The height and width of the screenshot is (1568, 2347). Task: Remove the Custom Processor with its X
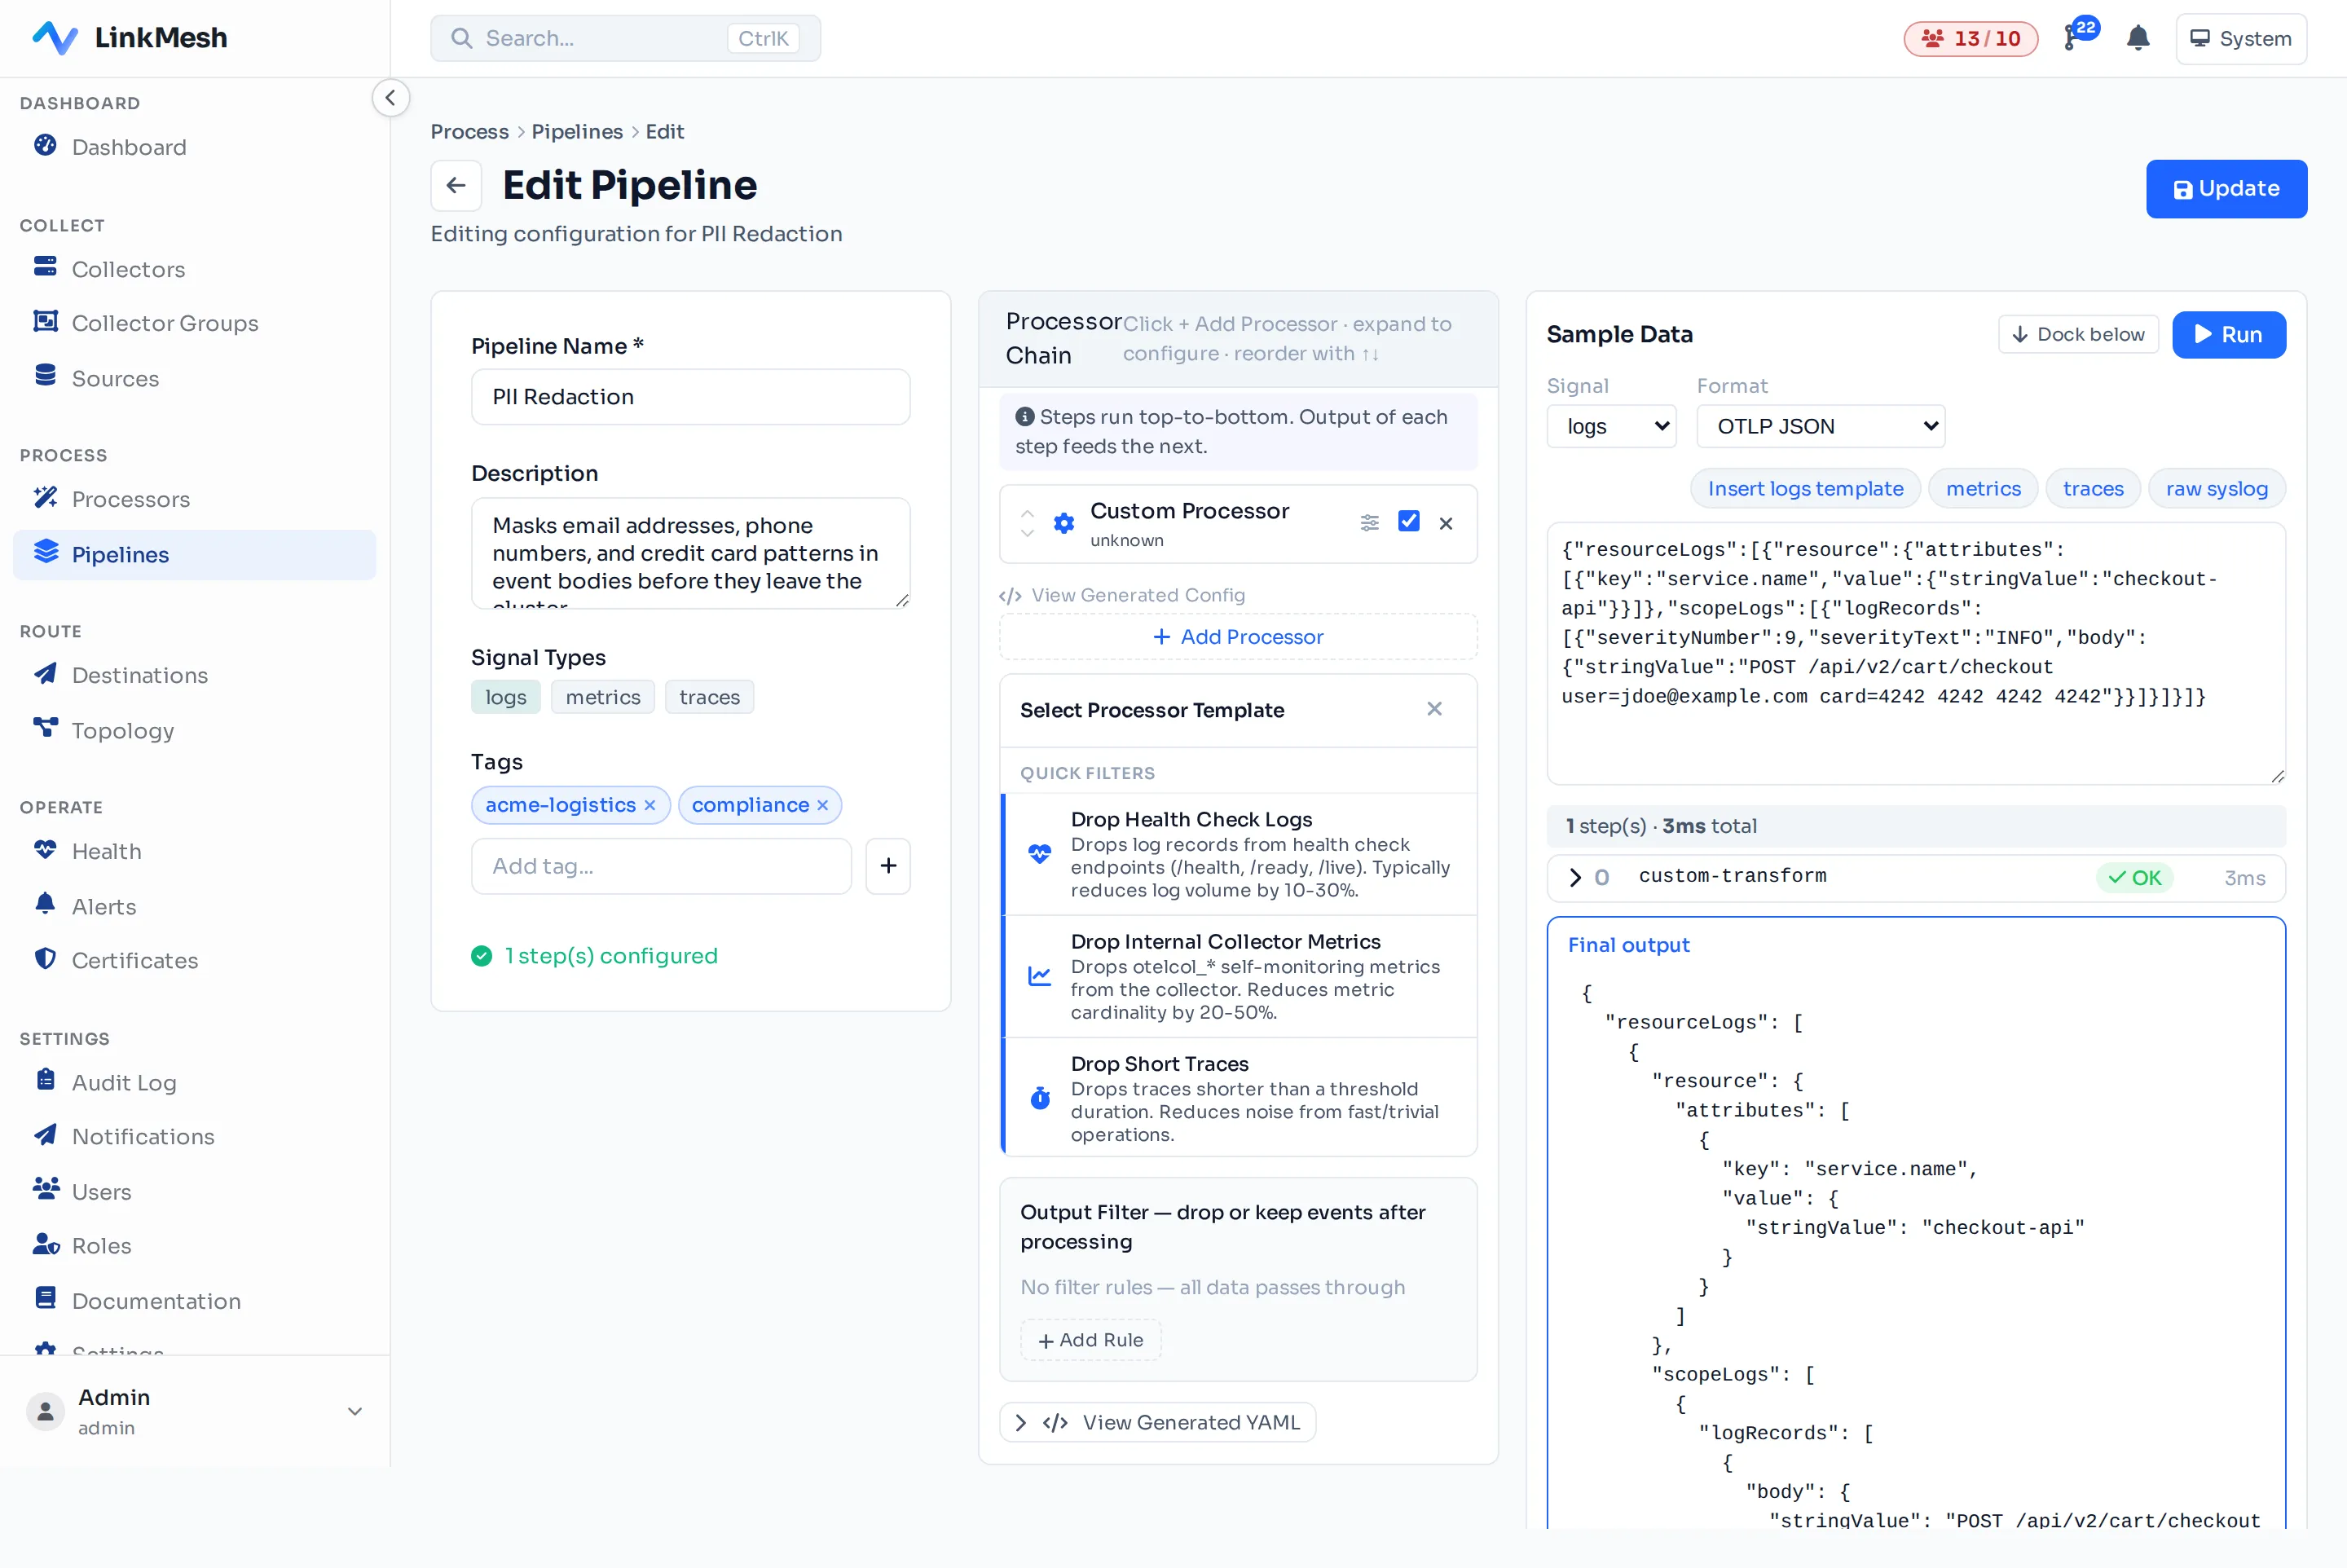[1445, 523]
